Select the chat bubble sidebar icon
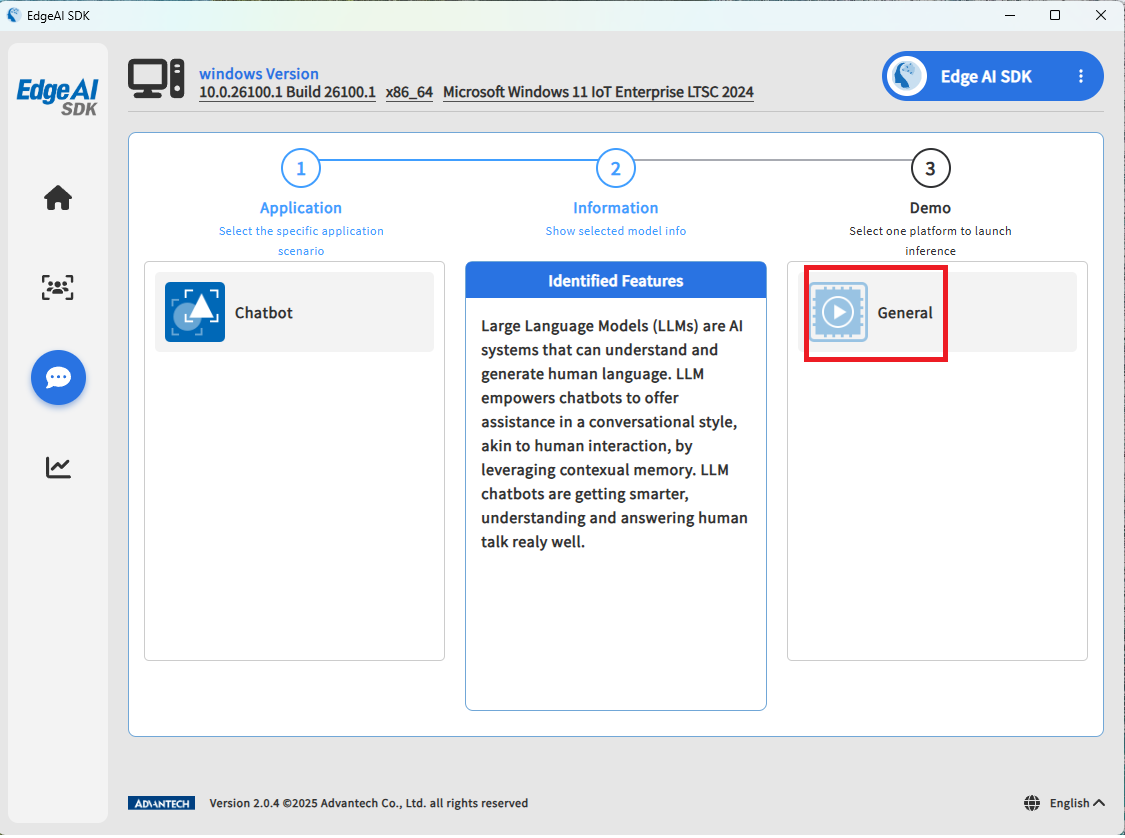This screenshot has width=1125, height=838. click(58, 377)
